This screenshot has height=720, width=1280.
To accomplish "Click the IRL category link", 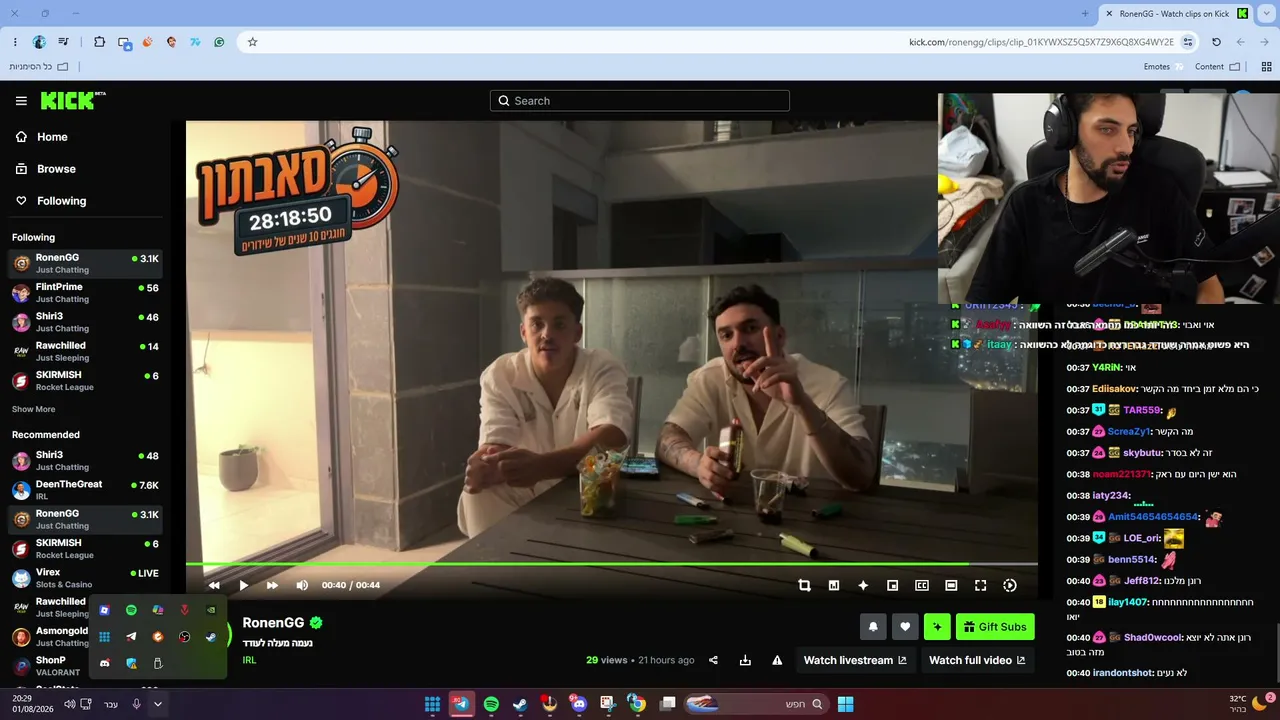I will point(249,660).
